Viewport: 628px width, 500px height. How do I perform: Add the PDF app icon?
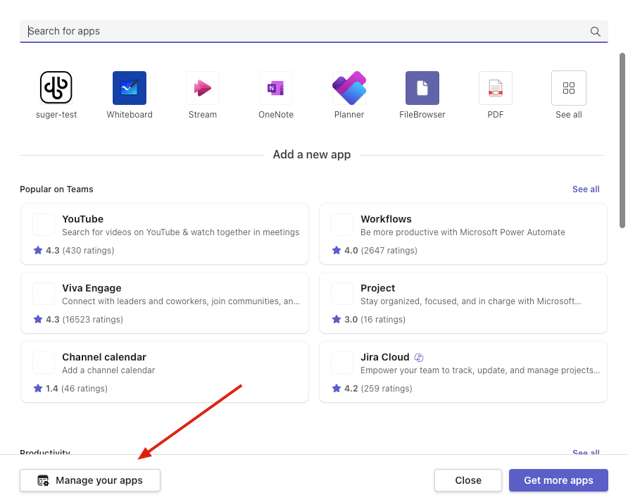[x=495, y=88]
